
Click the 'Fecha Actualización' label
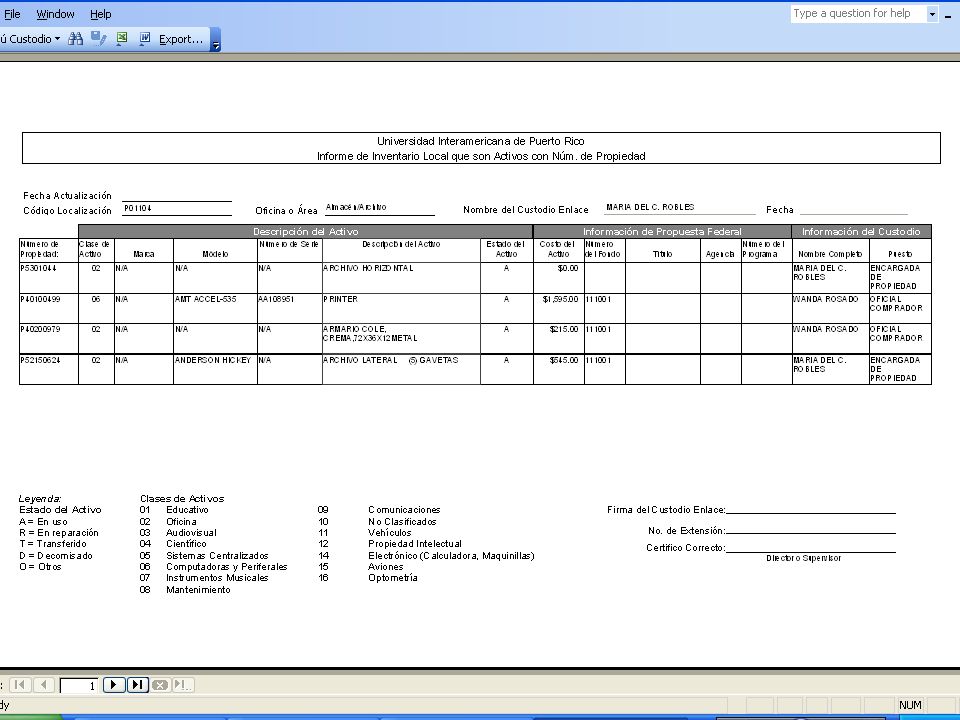67,195
